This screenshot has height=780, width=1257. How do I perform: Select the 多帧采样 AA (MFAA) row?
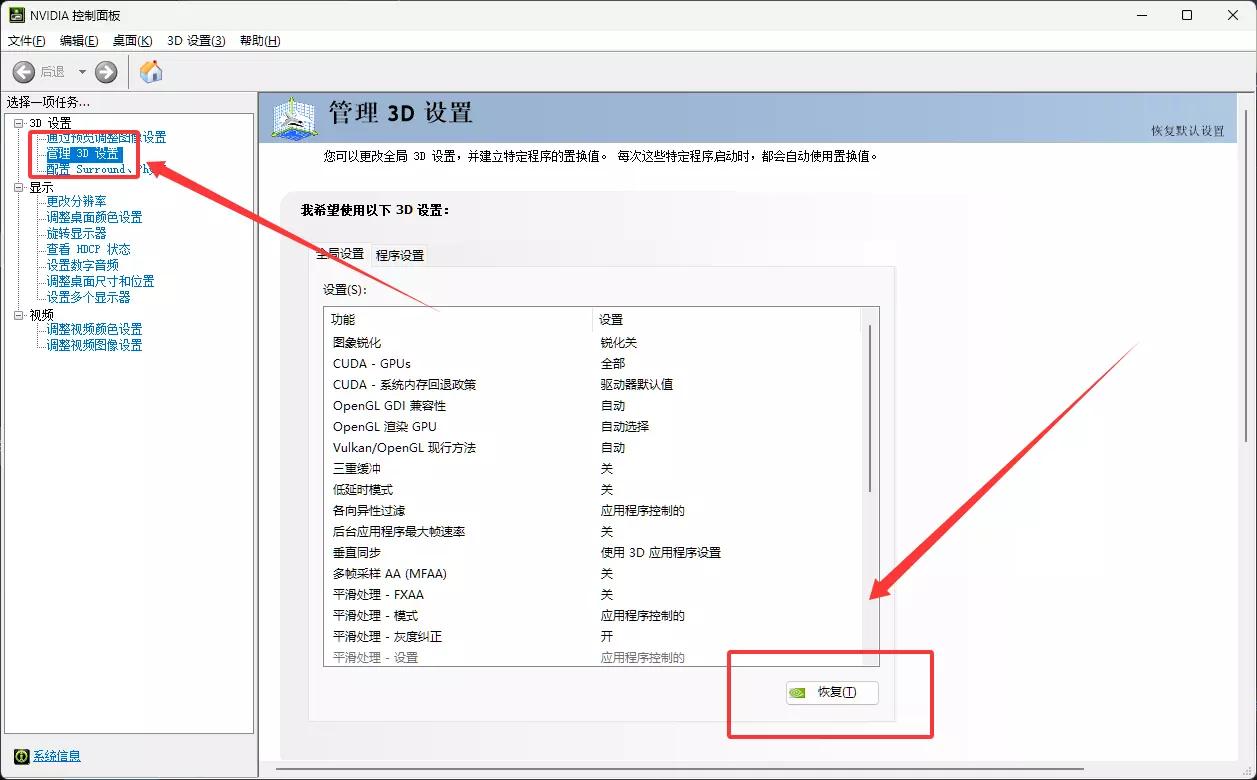(x=592, y=574)
